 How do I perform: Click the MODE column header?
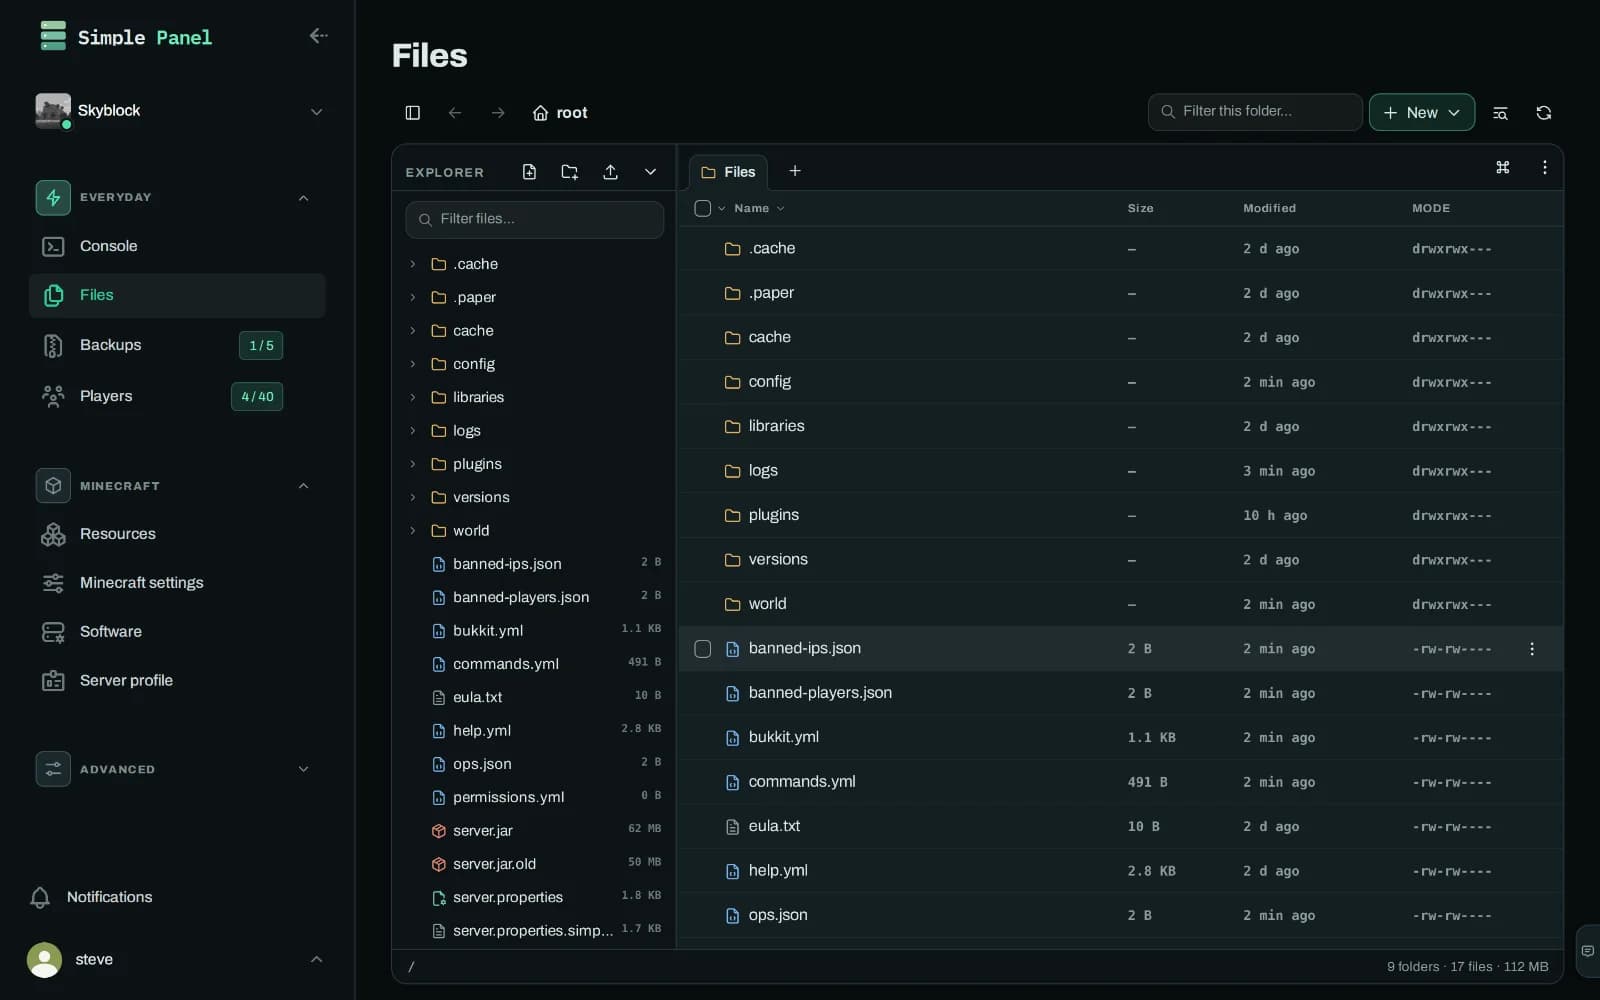click(1431, 208)
